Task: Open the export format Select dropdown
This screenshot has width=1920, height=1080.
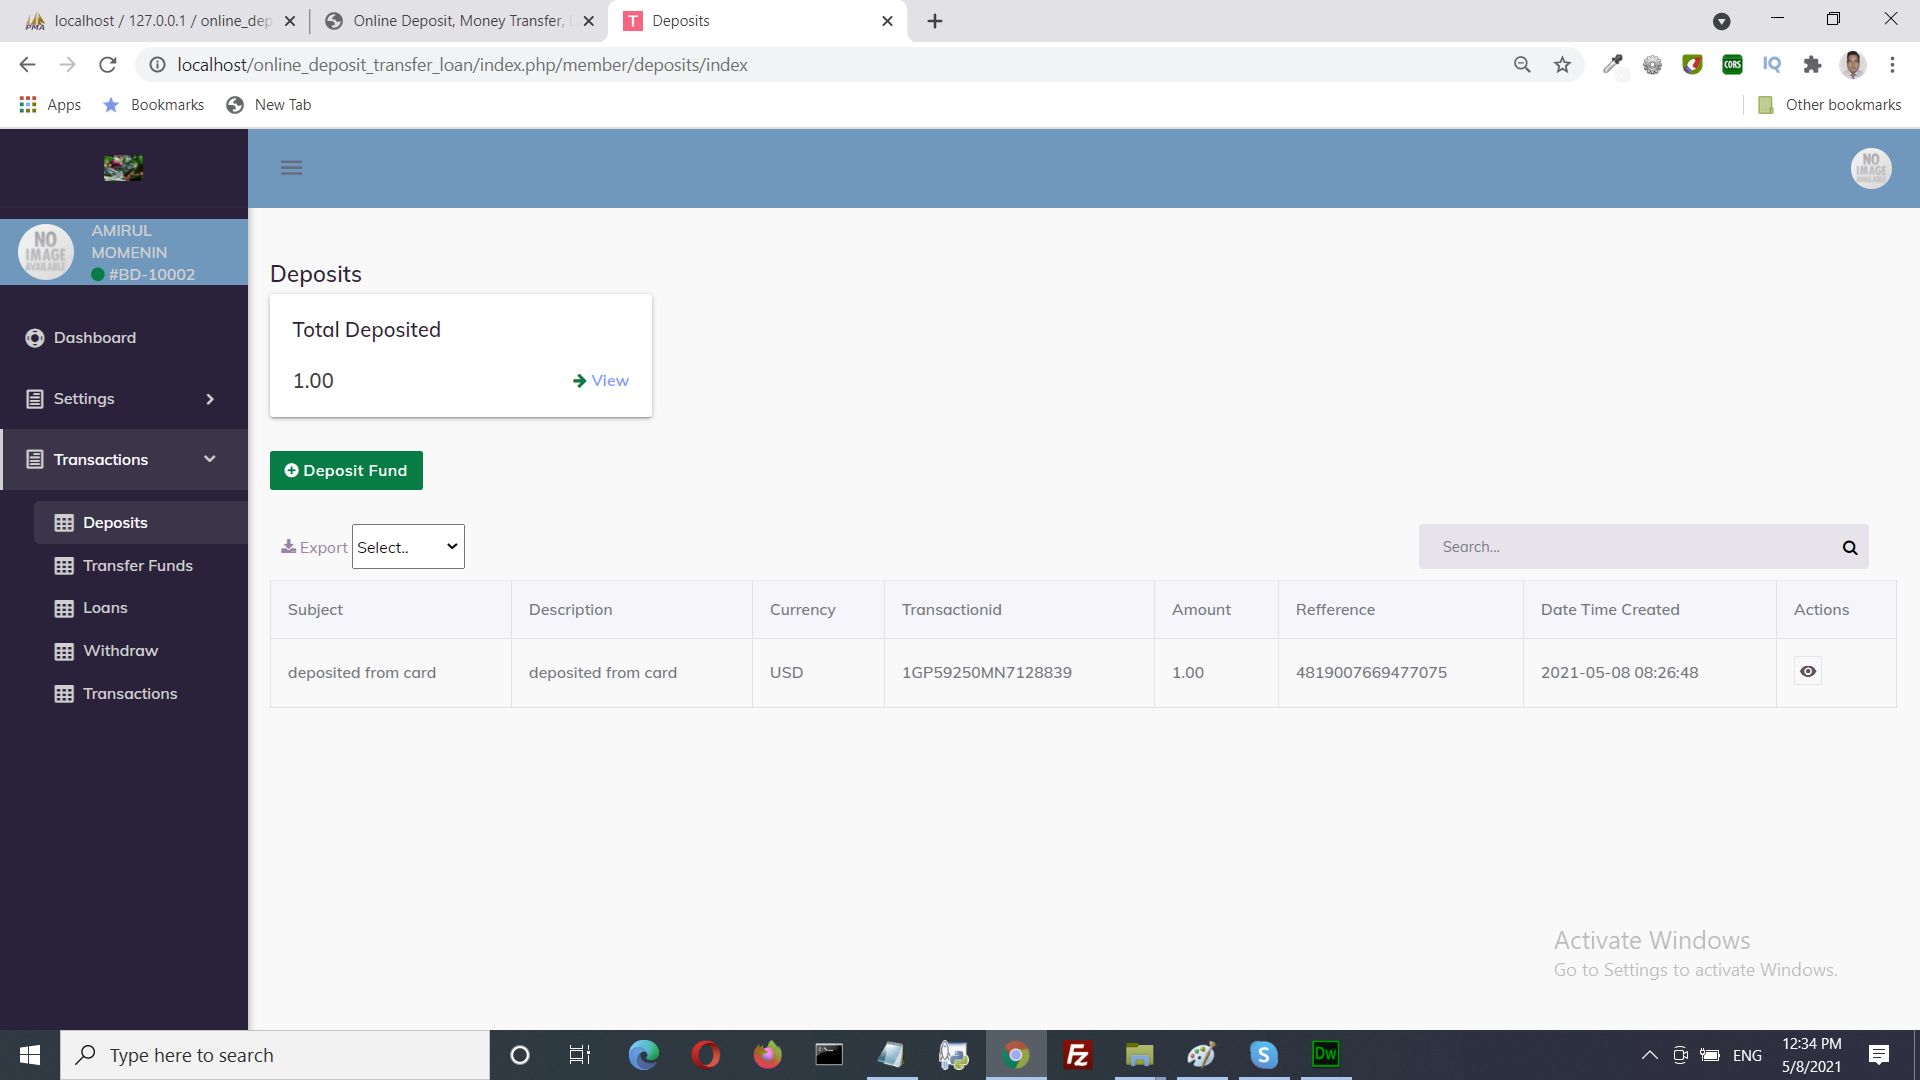Action: click(408, 547)
